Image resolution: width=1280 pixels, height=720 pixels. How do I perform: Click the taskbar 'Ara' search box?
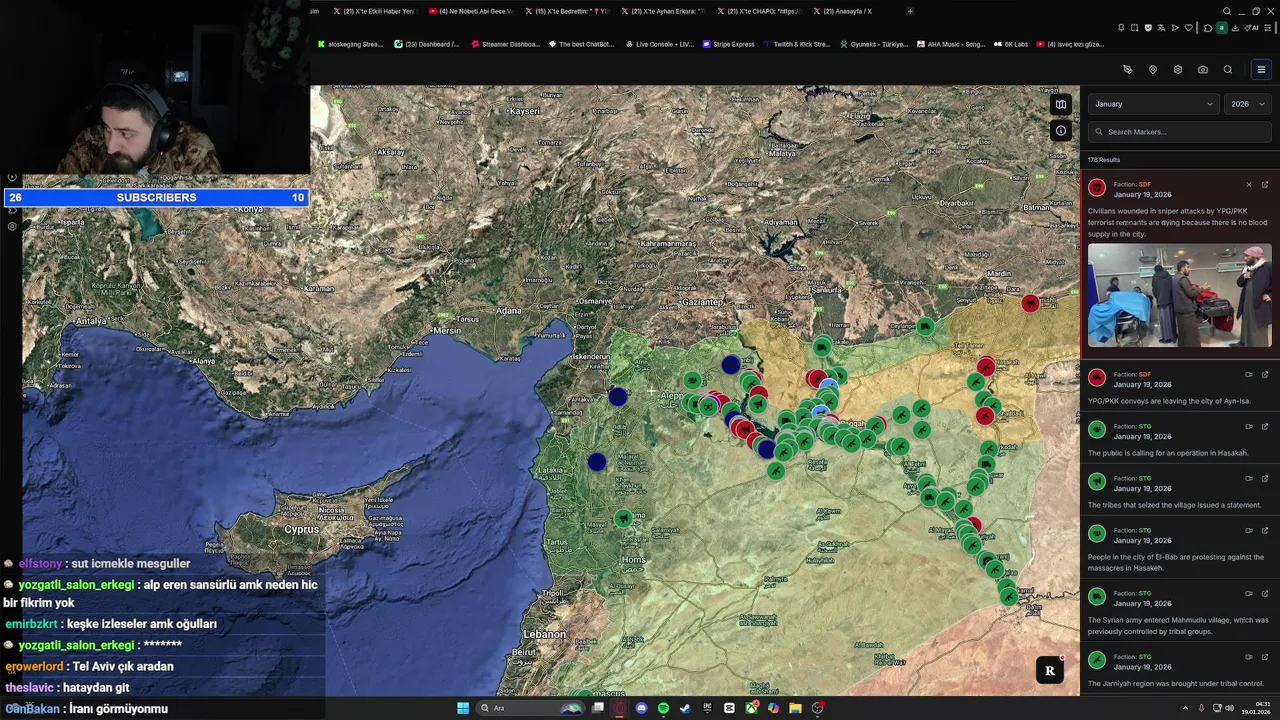531,708
